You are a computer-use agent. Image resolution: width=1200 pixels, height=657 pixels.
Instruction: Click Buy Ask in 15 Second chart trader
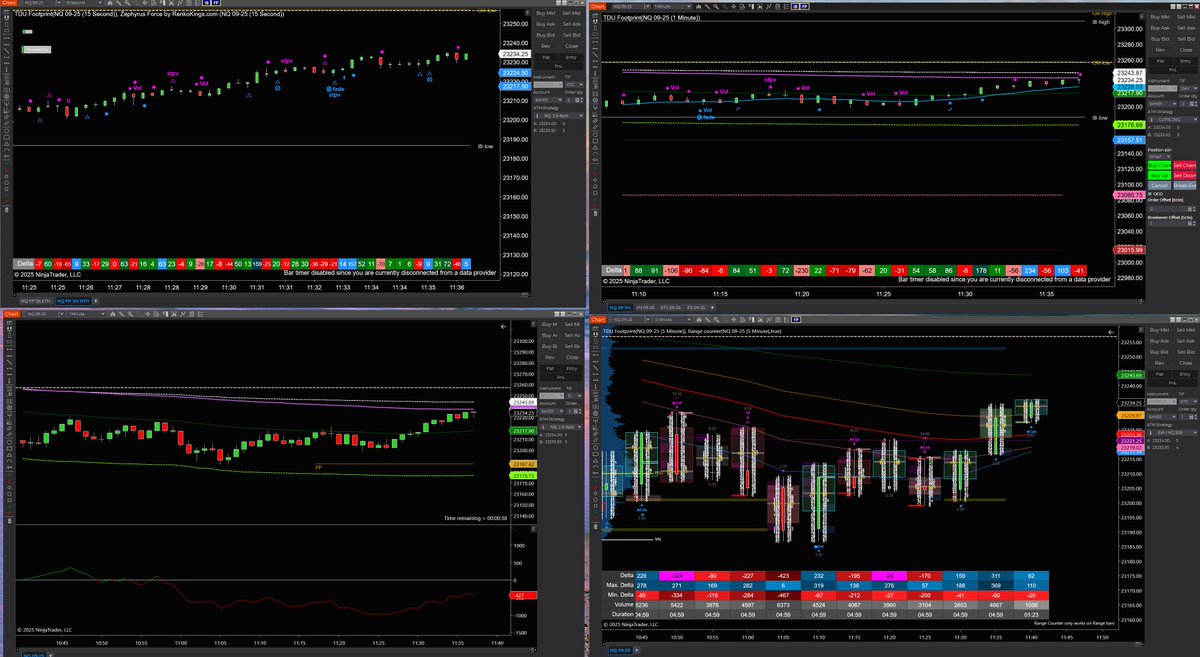coord(546,24)
